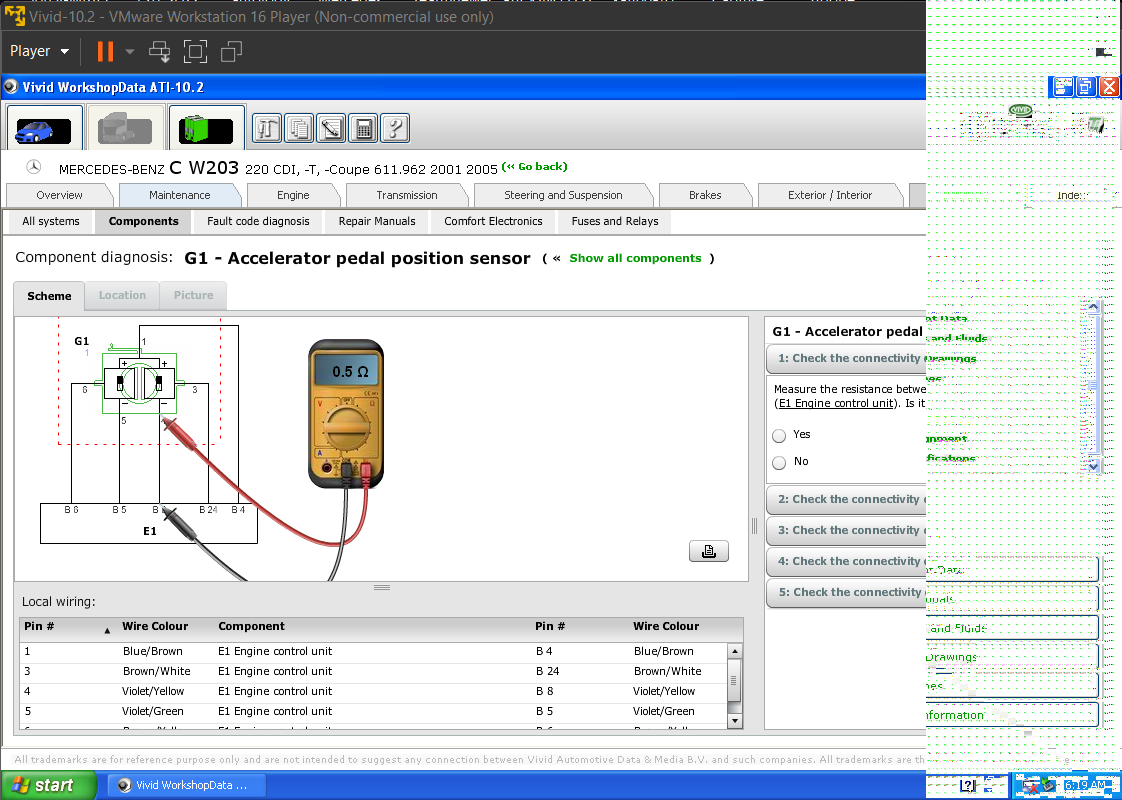Click the multimeter showing 0.5 Ω

(x=346, y=414)
